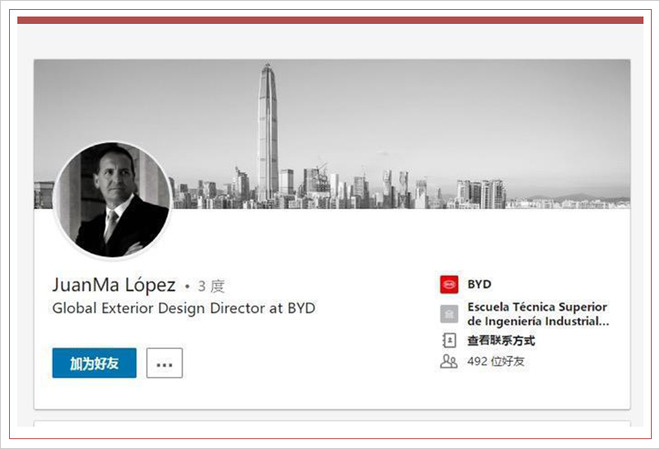Click the 3 度 connection degree label
660x449 pixels.
211,286
